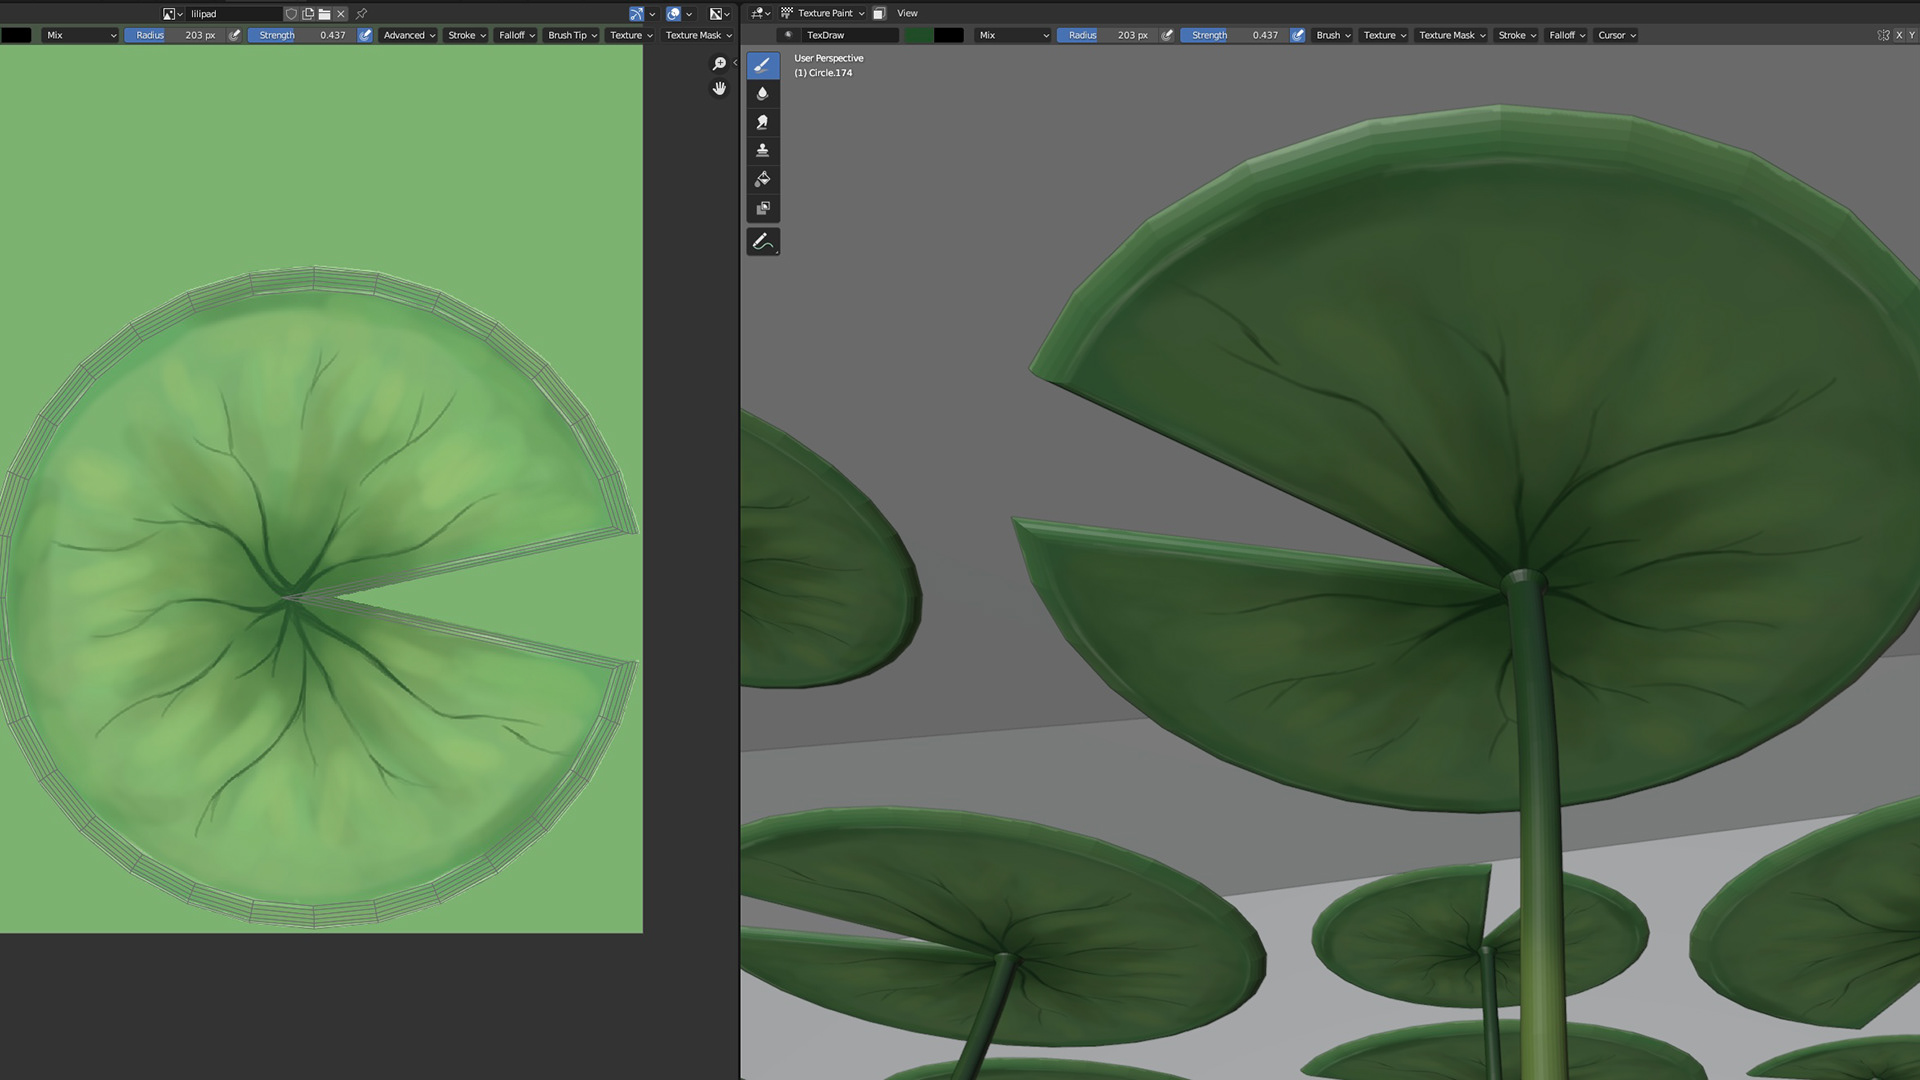Select the Fill bucket tool
This screenshot has width=1920, height=1080.
point(762,179)
